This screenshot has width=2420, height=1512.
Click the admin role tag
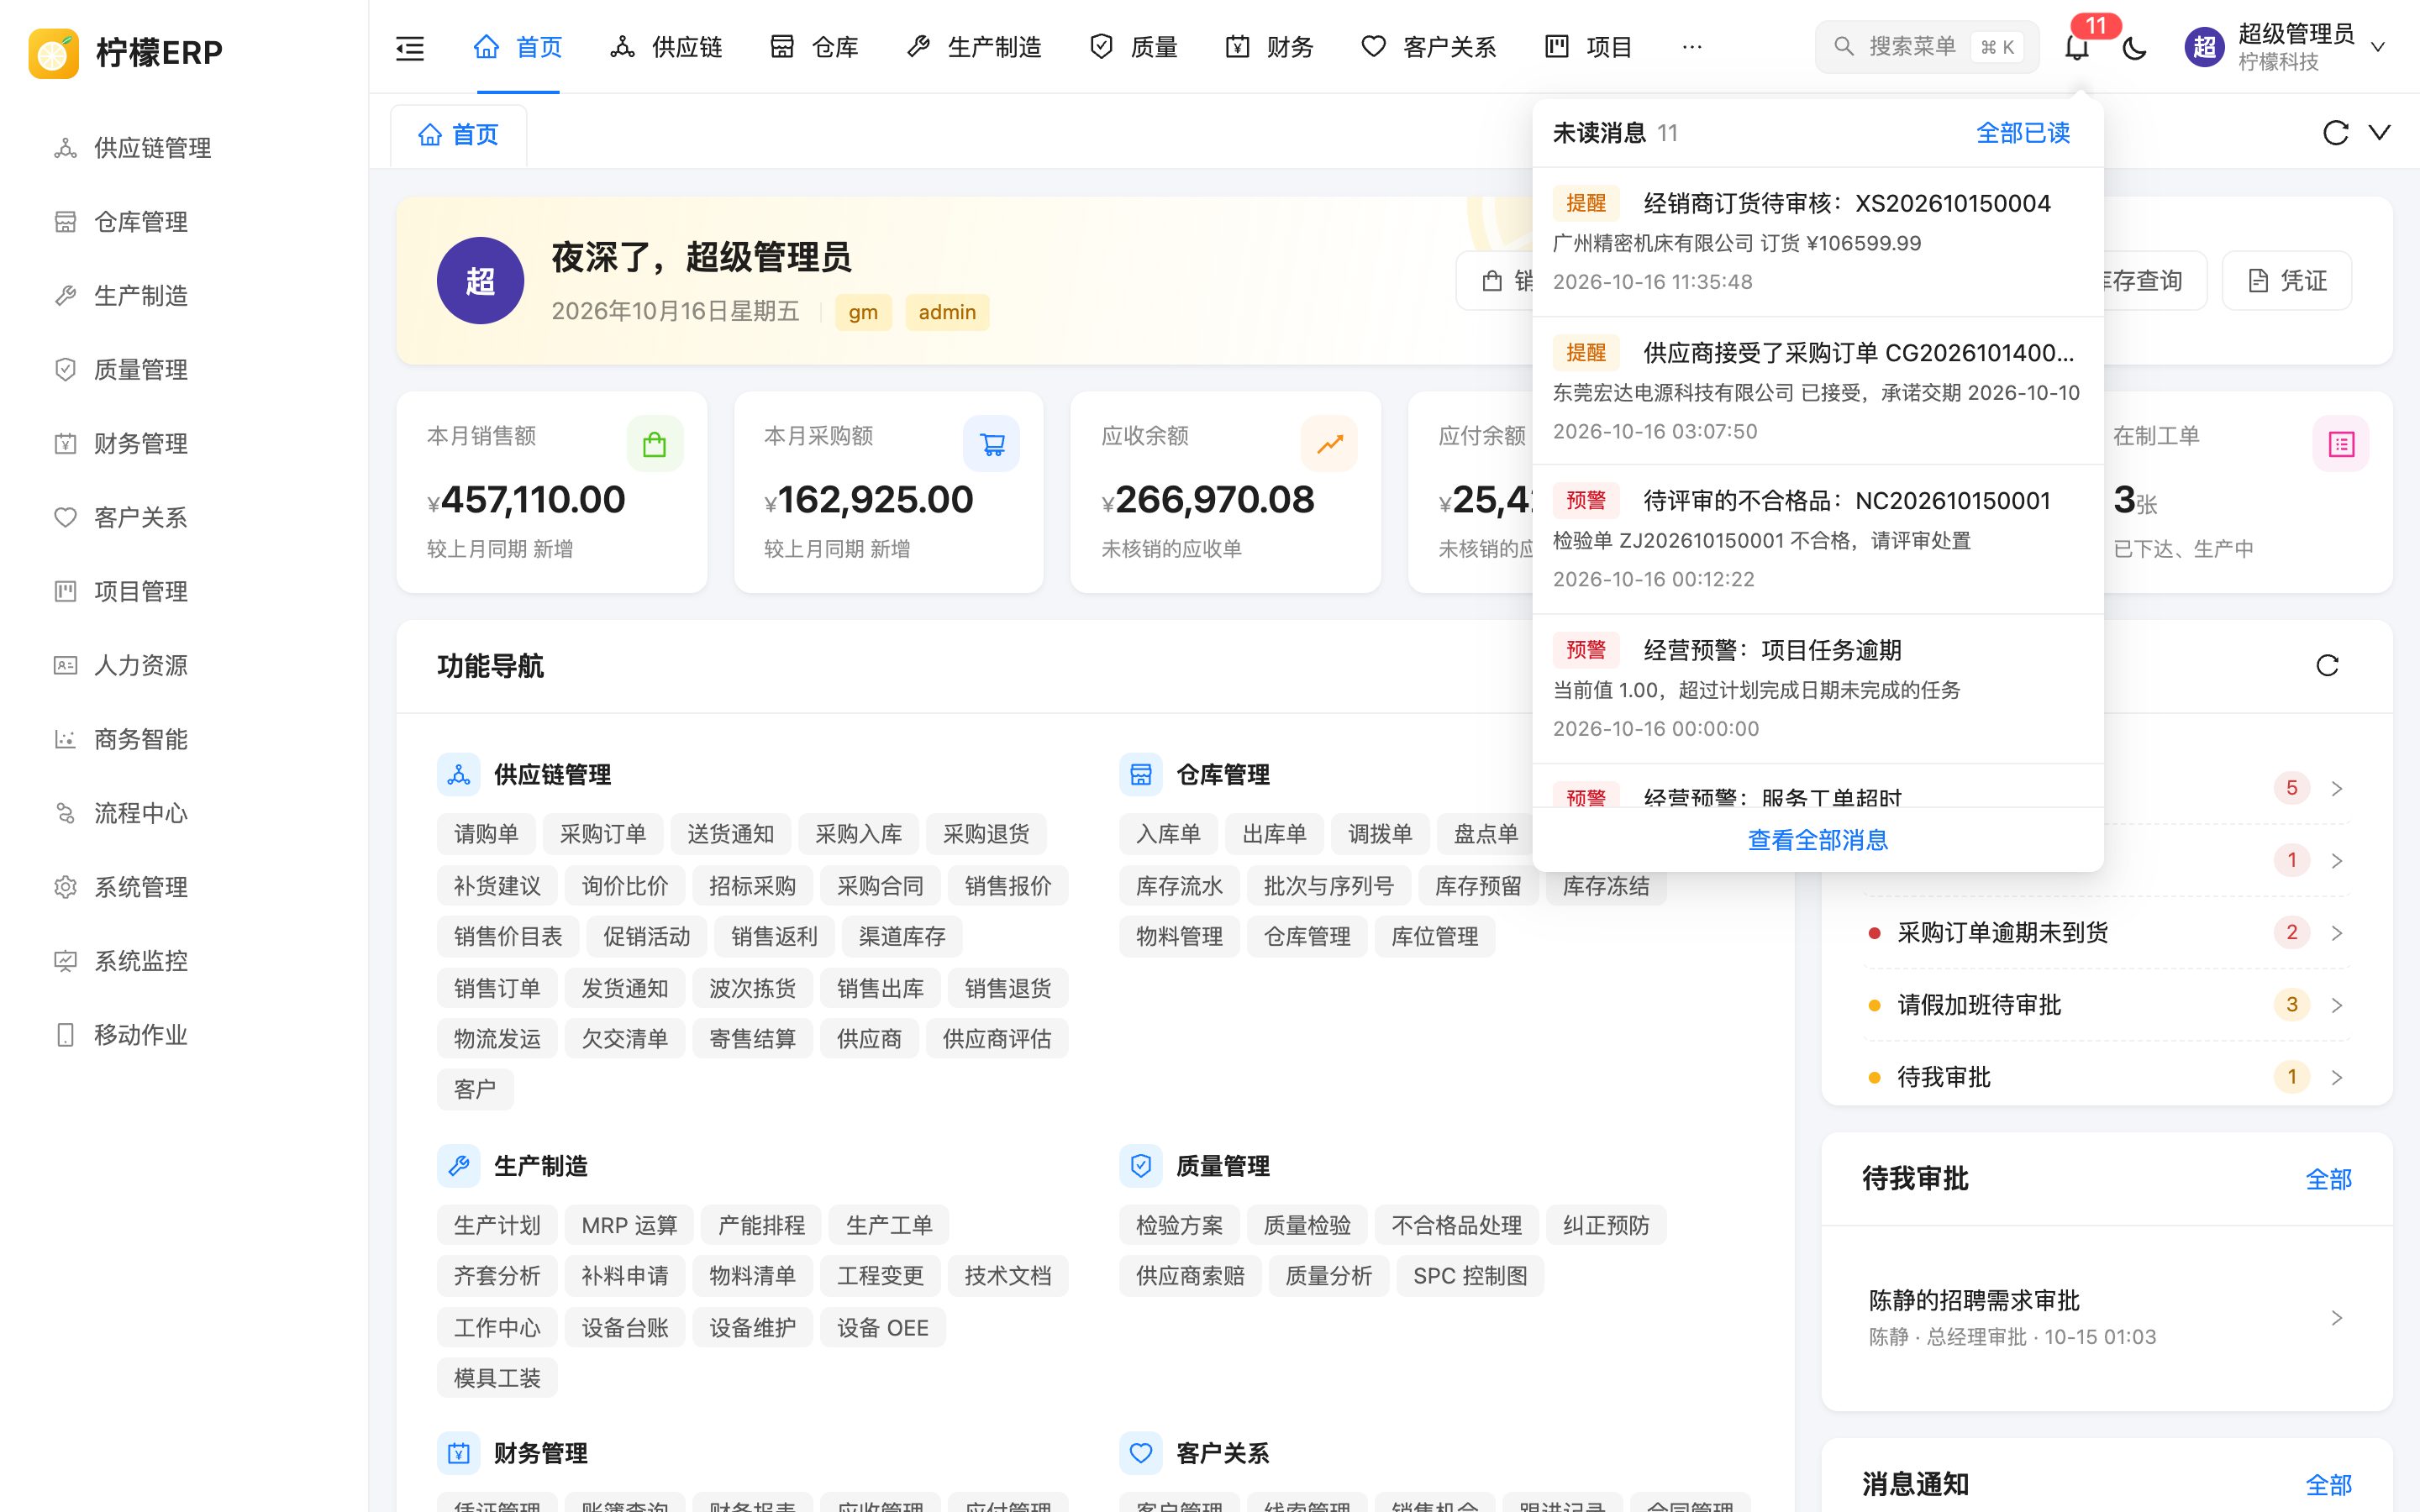(x=947, y=312)
